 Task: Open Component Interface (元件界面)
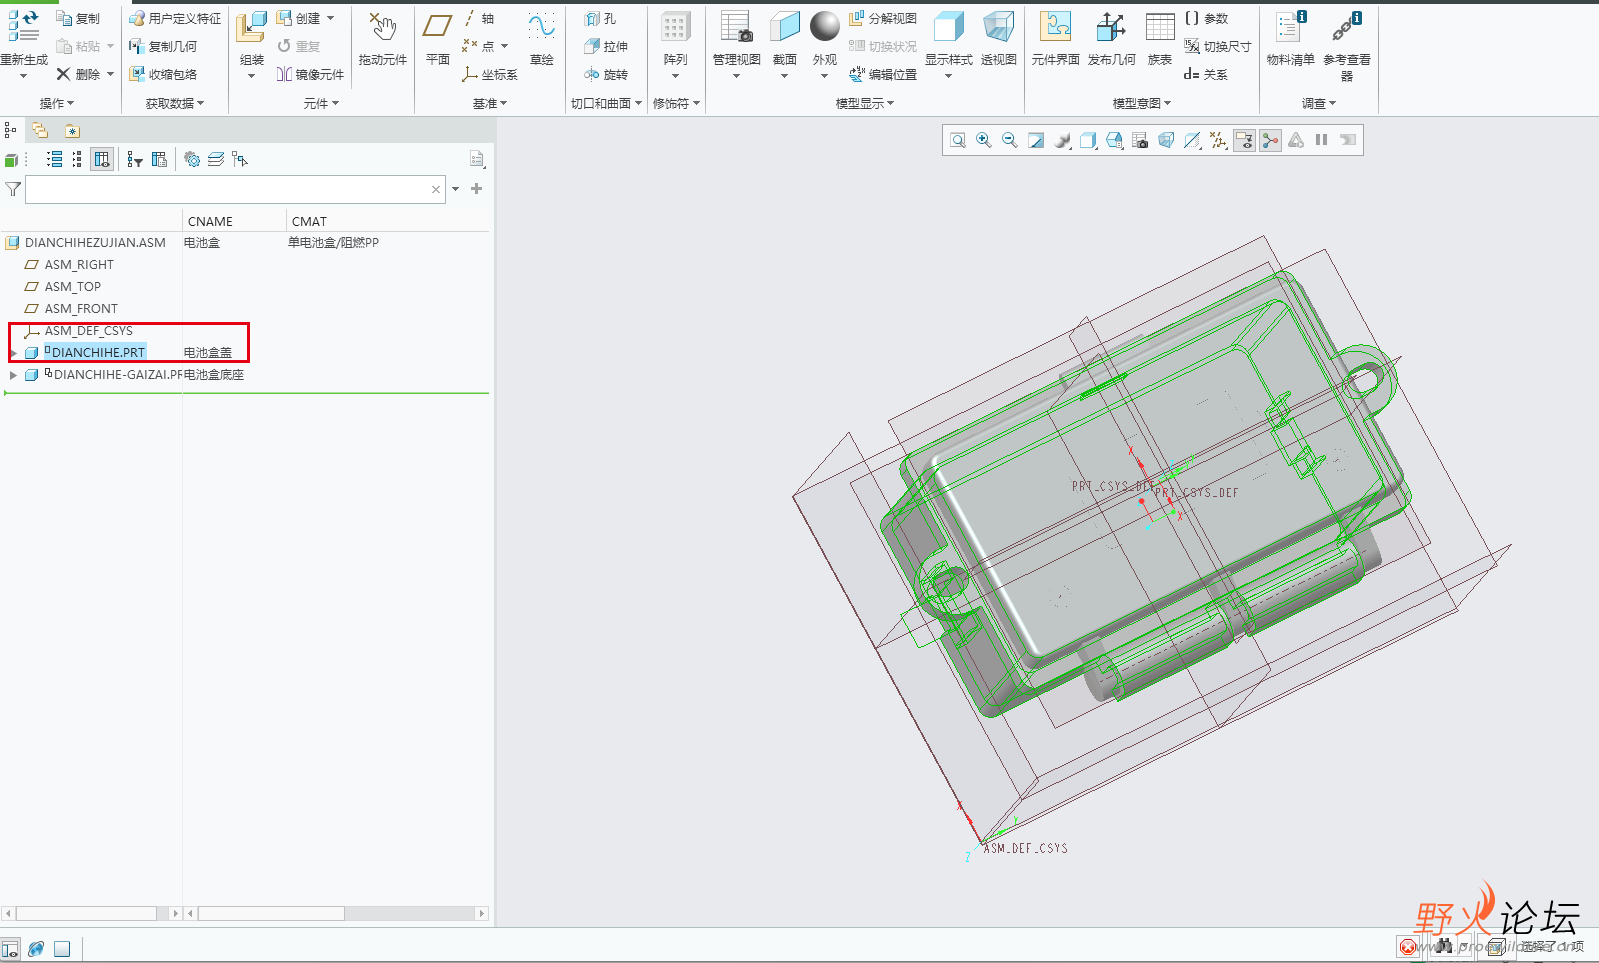tap(1056, 38)
